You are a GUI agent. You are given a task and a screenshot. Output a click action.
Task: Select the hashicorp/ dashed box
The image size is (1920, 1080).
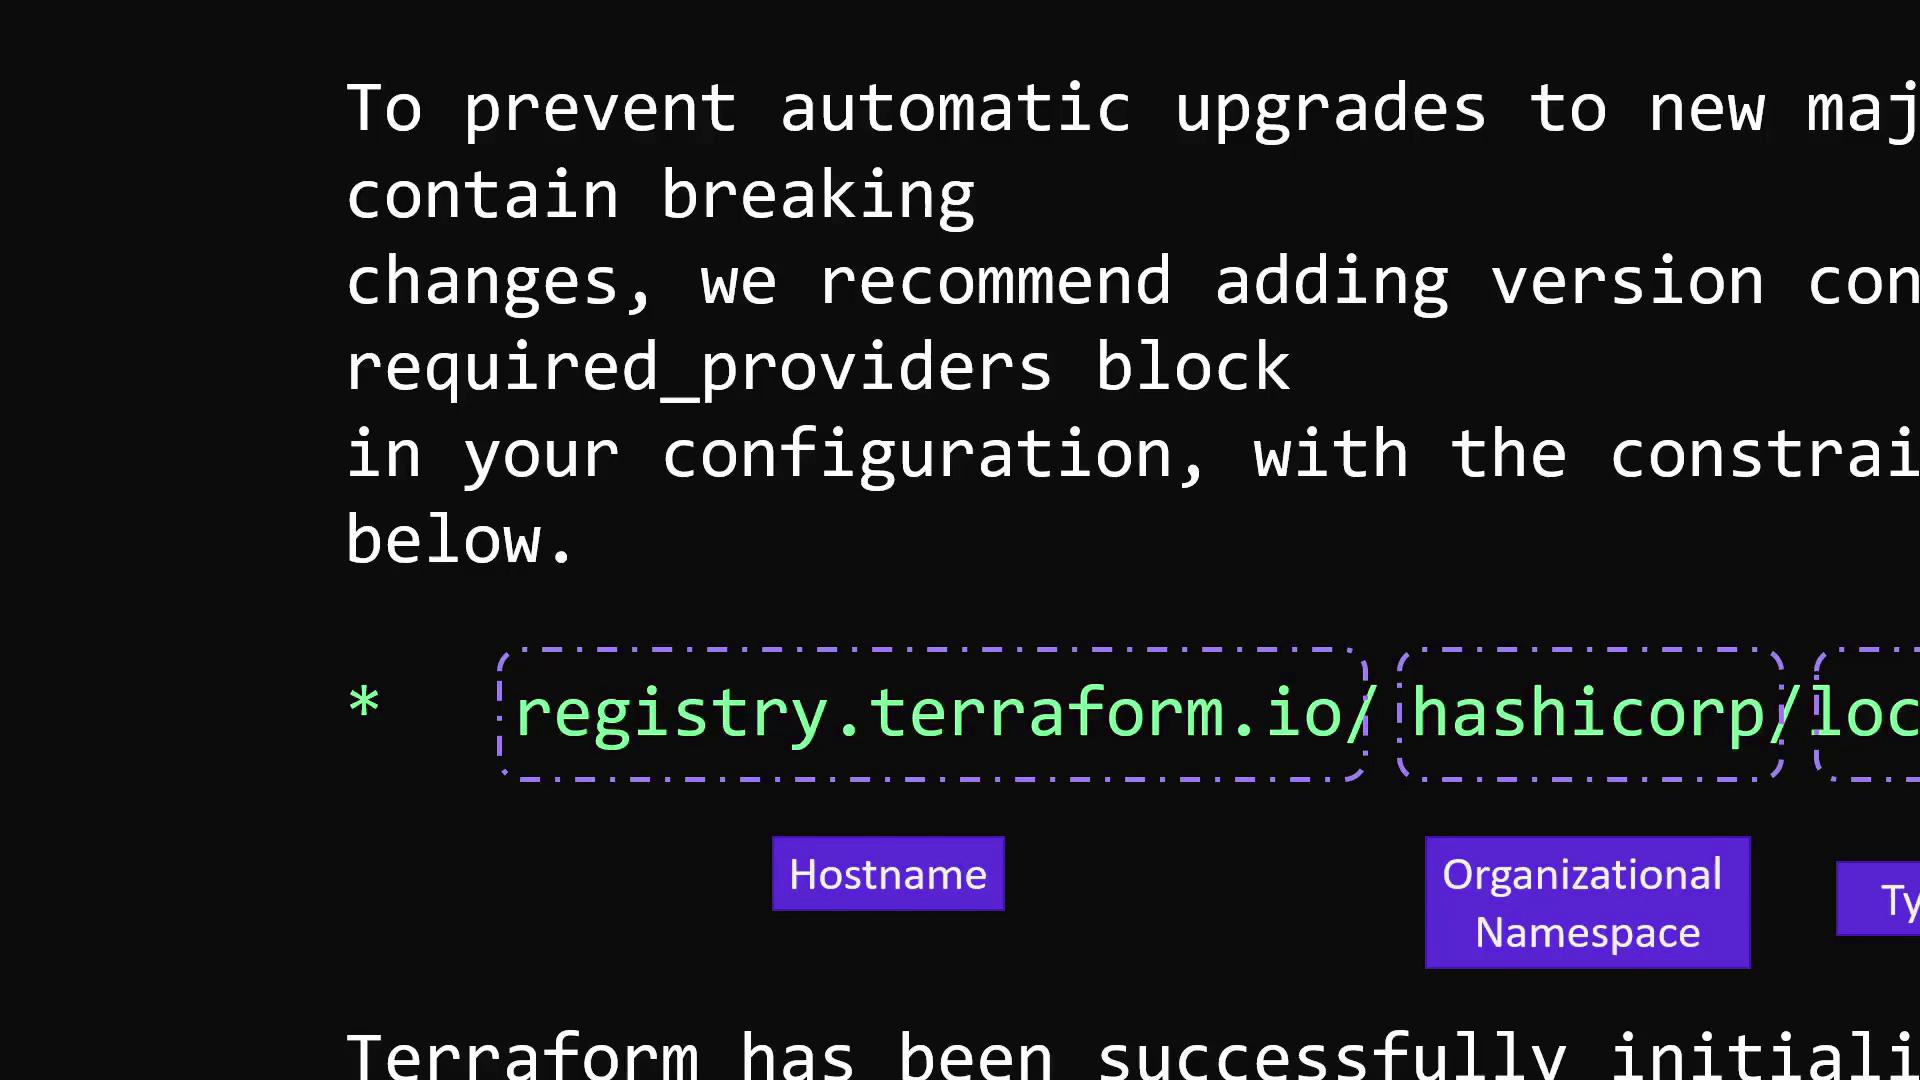coord(1591,714)
